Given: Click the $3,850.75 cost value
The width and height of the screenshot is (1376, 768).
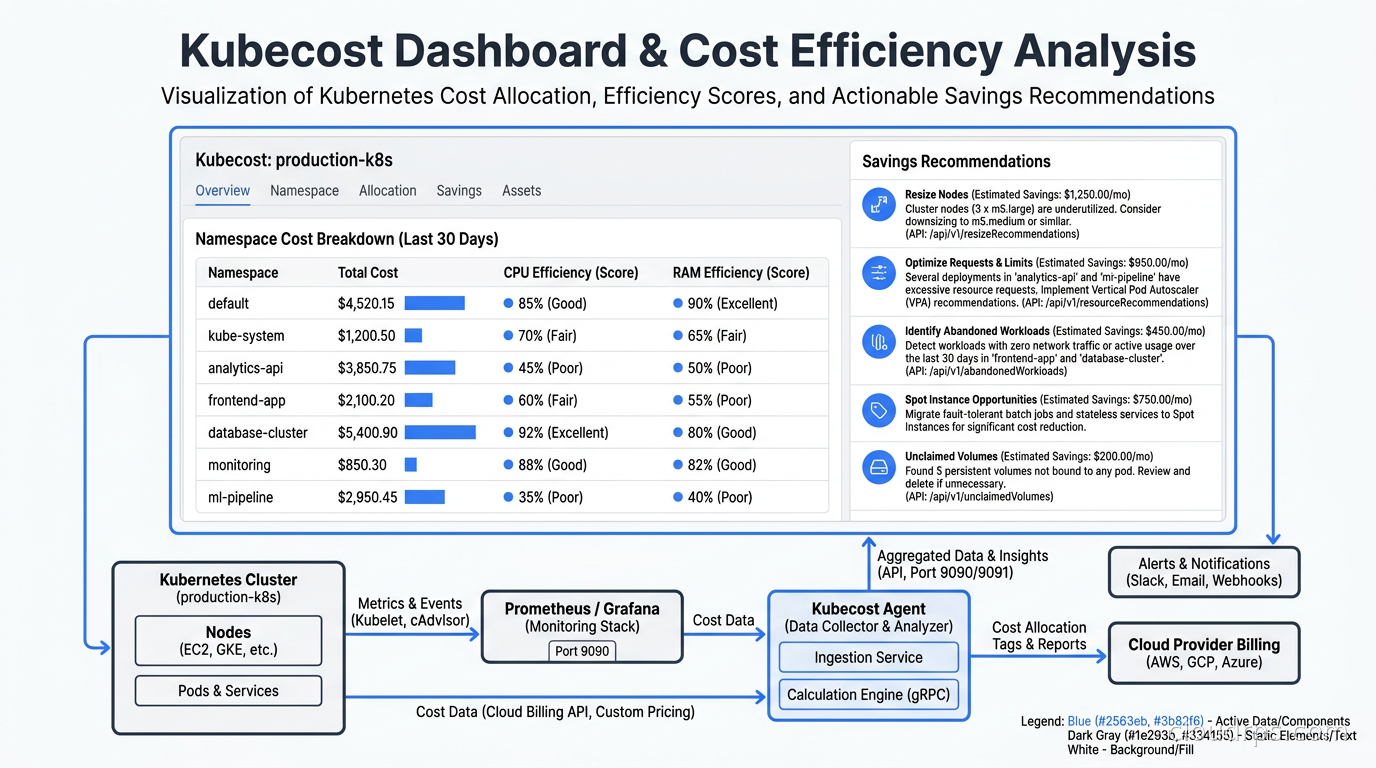Looking at the screenshot, I should click(367, 368).
